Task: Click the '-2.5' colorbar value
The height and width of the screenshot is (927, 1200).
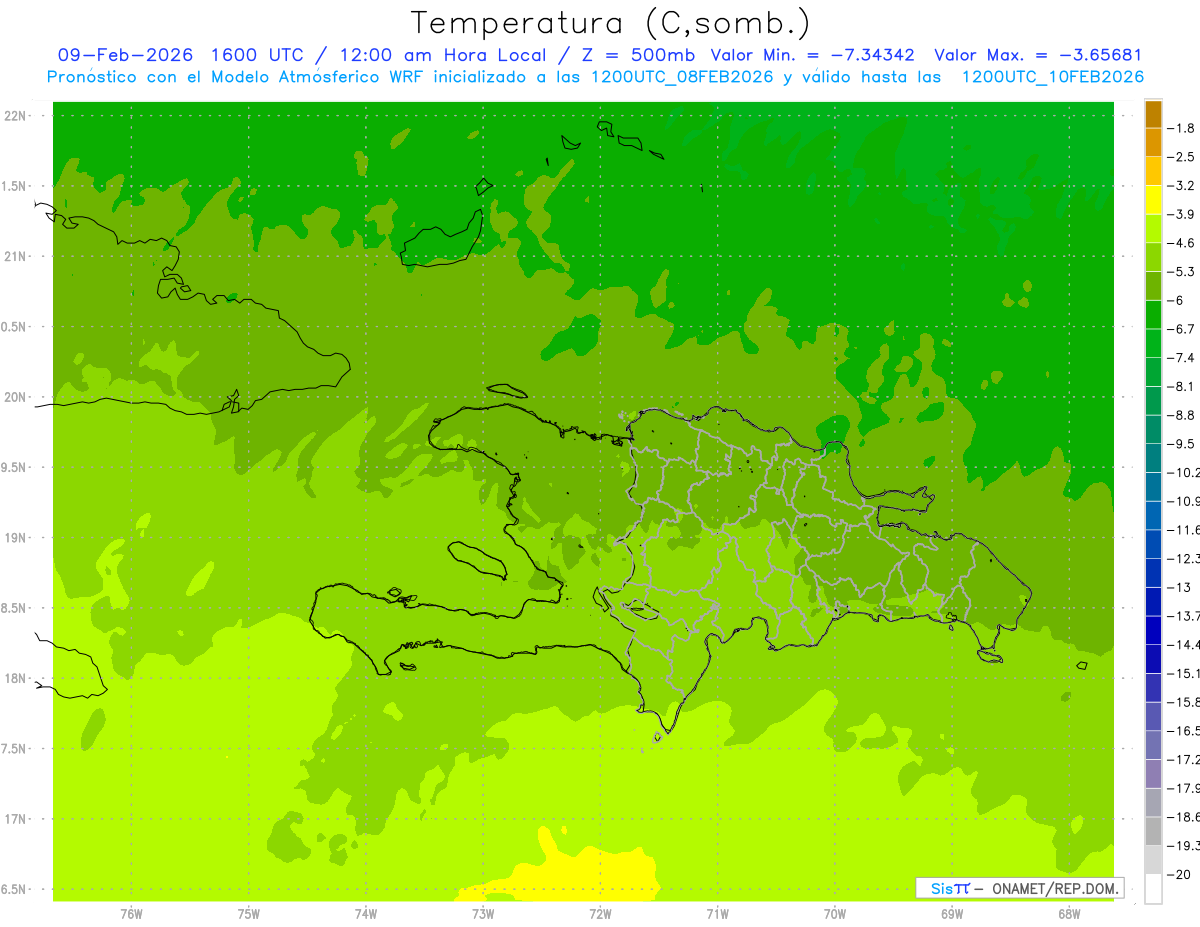Action: pos(1181,157)
